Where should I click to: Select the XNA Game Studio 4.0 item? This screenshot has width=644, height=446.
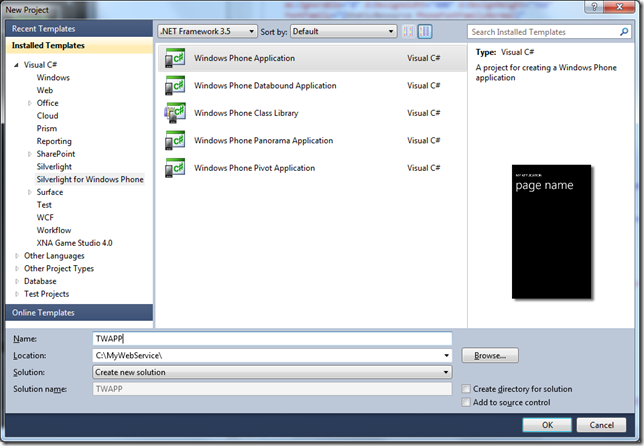pos(74,243)
